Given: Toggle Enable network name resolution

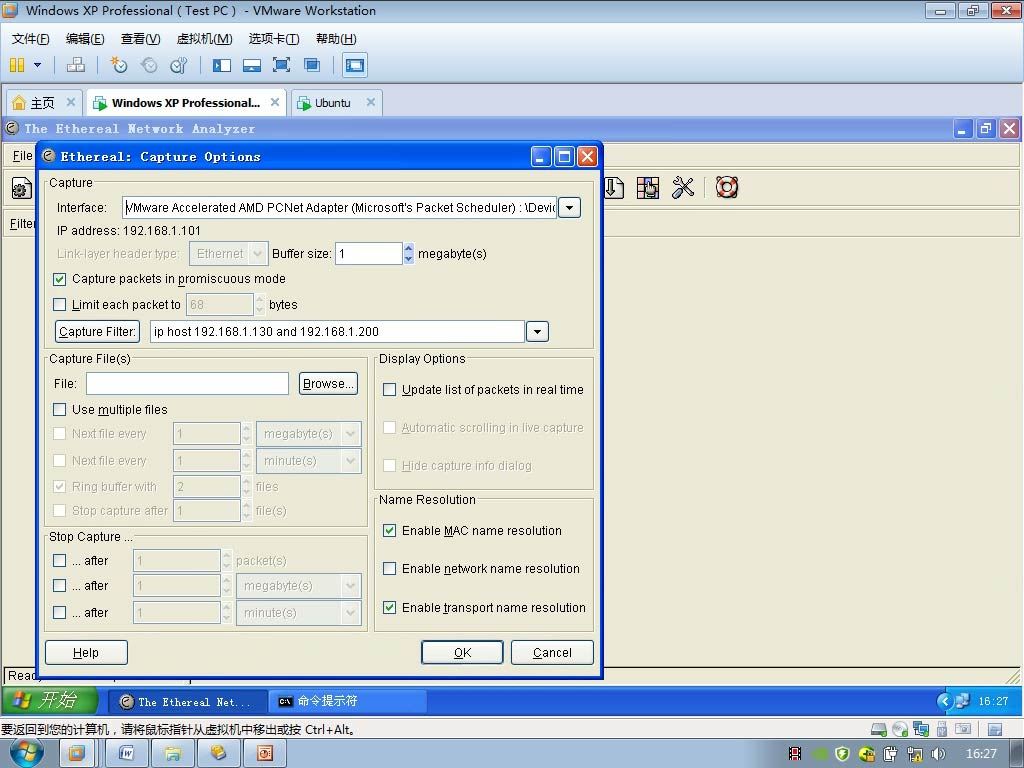Looking at the screenshot, I should [x=389, y=569].
